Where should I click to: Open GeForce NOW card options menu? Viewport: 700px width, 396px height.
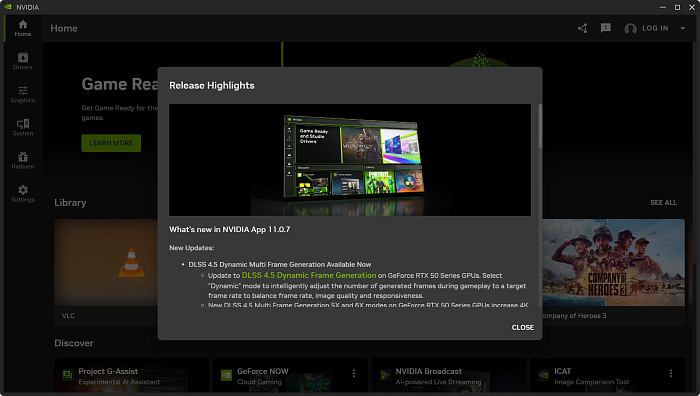(x=354, y=373)
